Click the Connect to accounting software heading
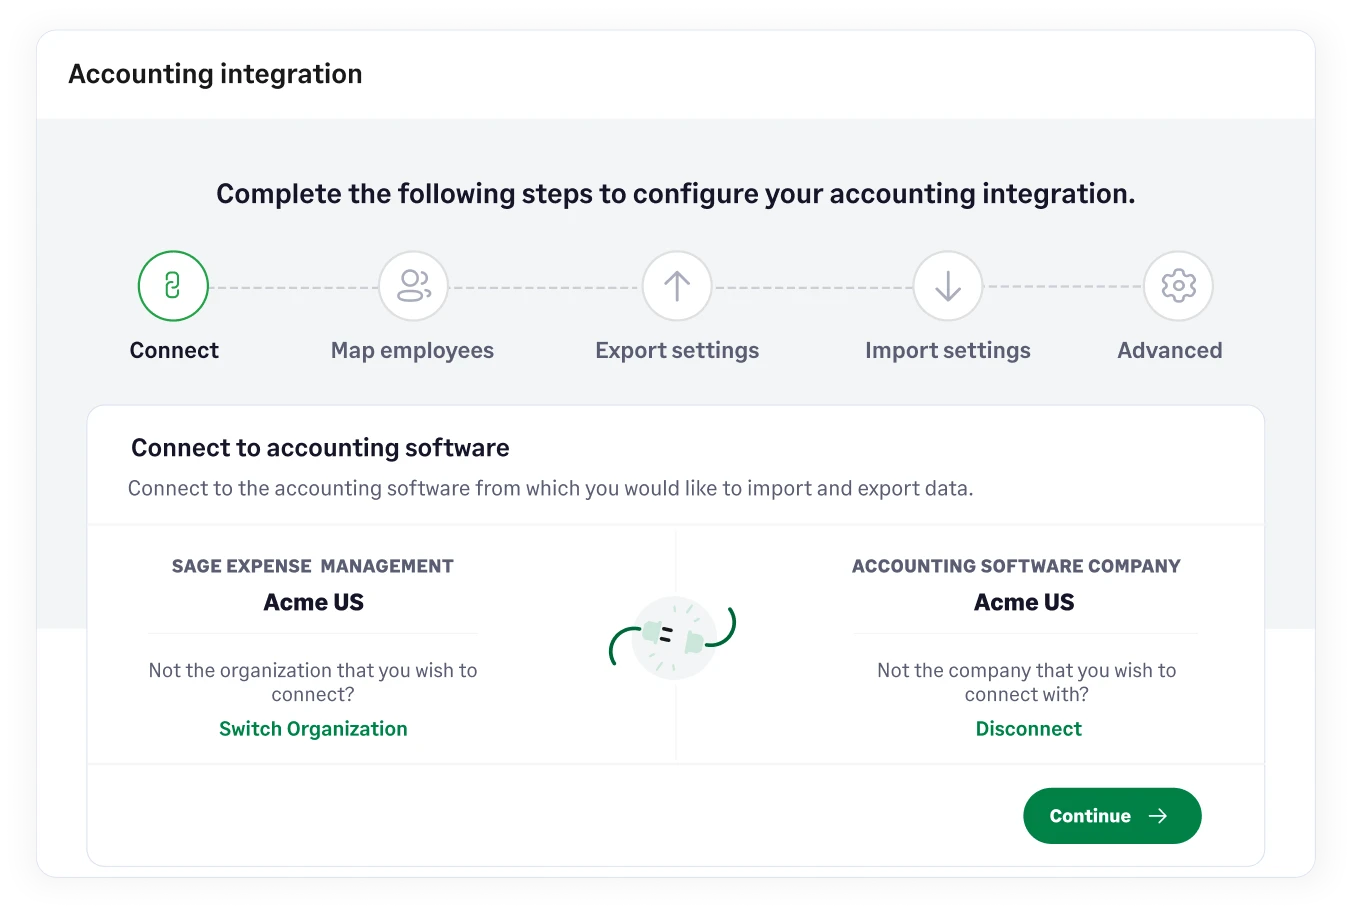 [320, 447]
